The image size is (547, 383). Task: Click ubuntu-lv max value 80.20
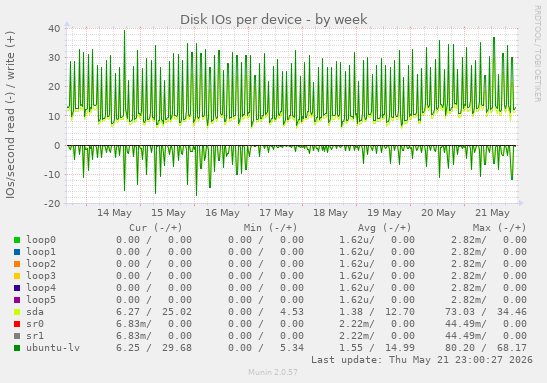[x=460, y=348]
